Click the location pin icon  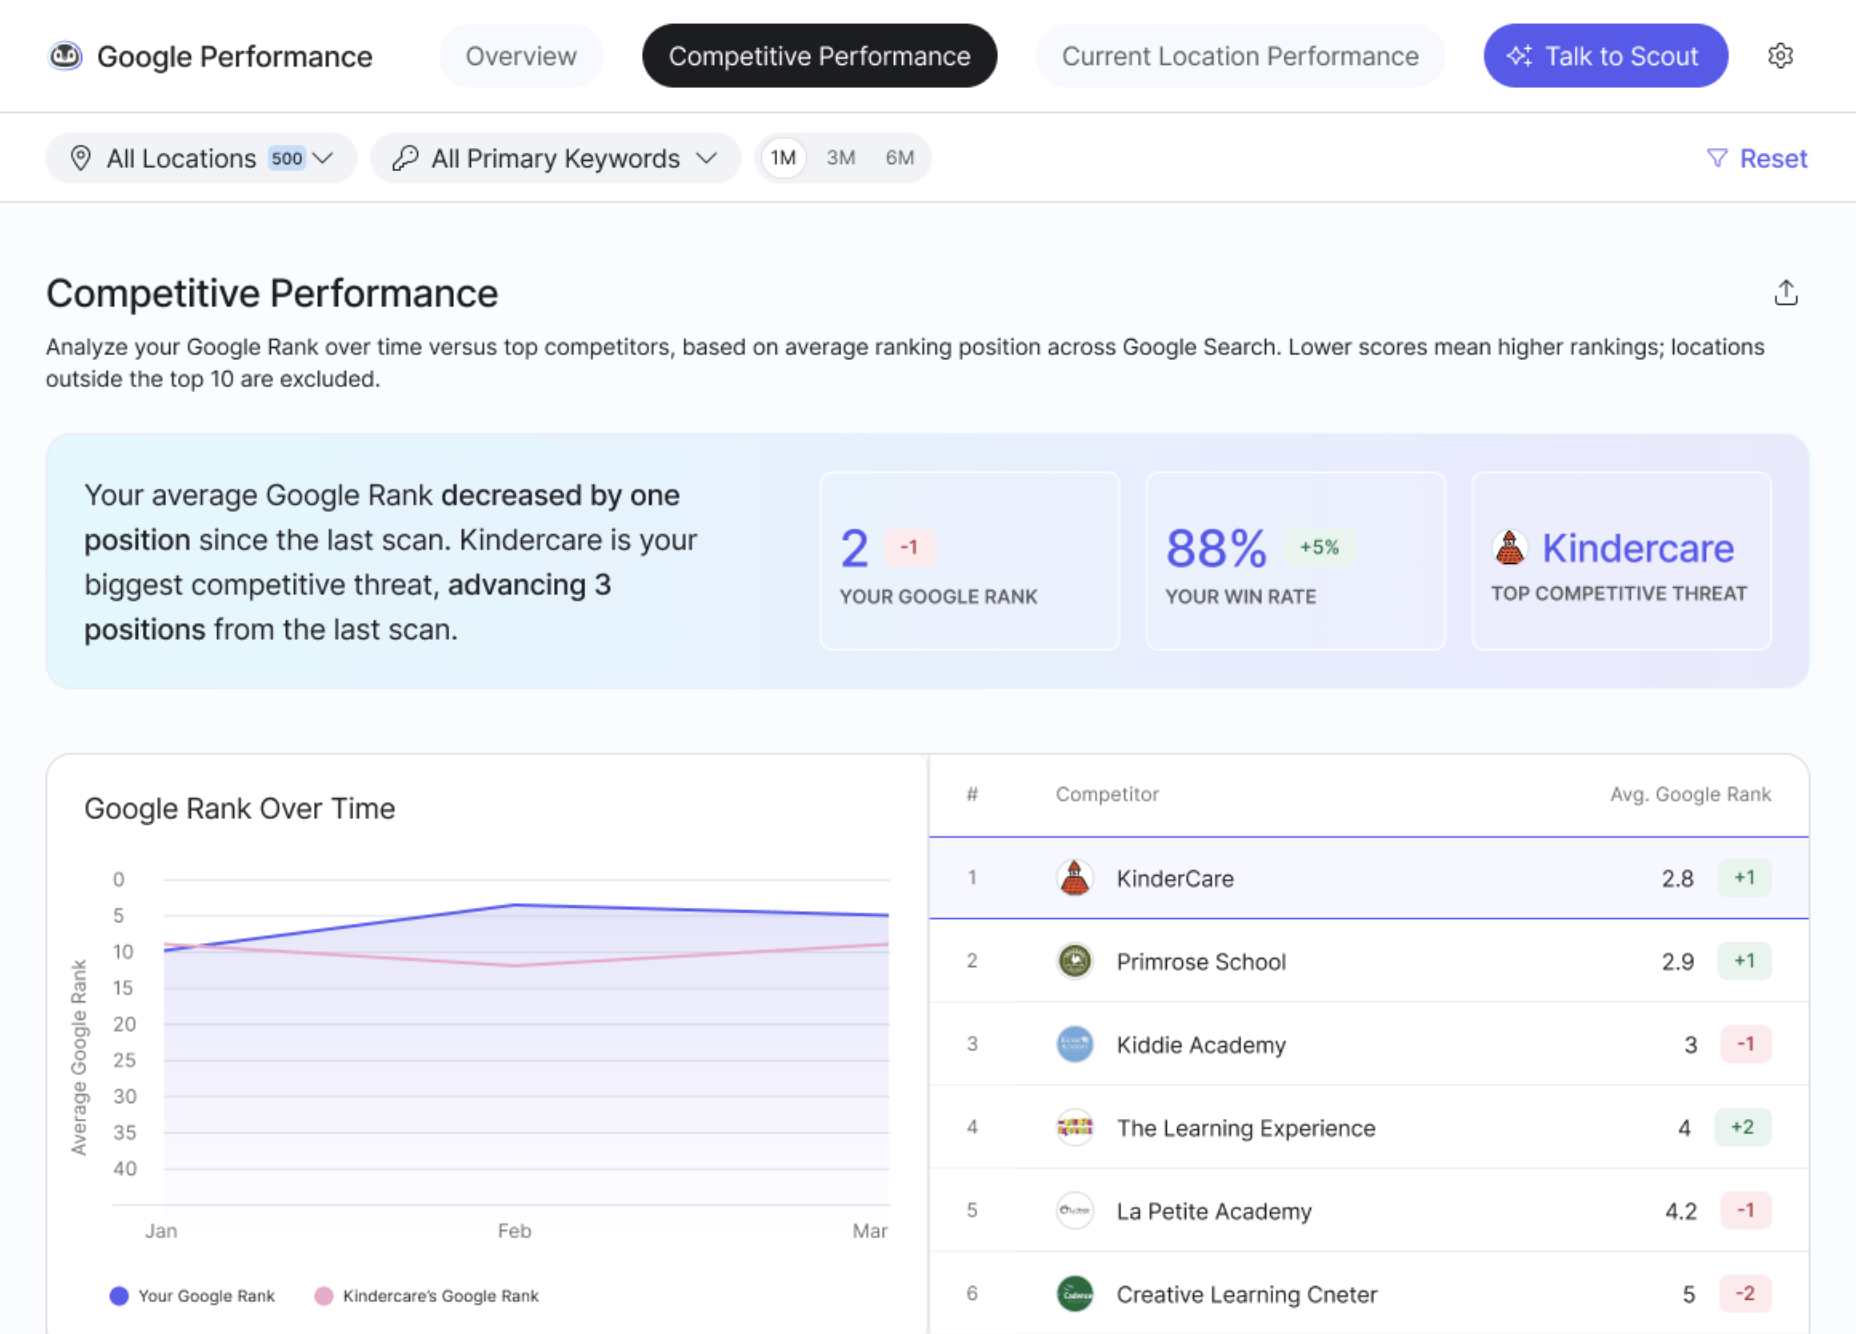pos(81,158)
